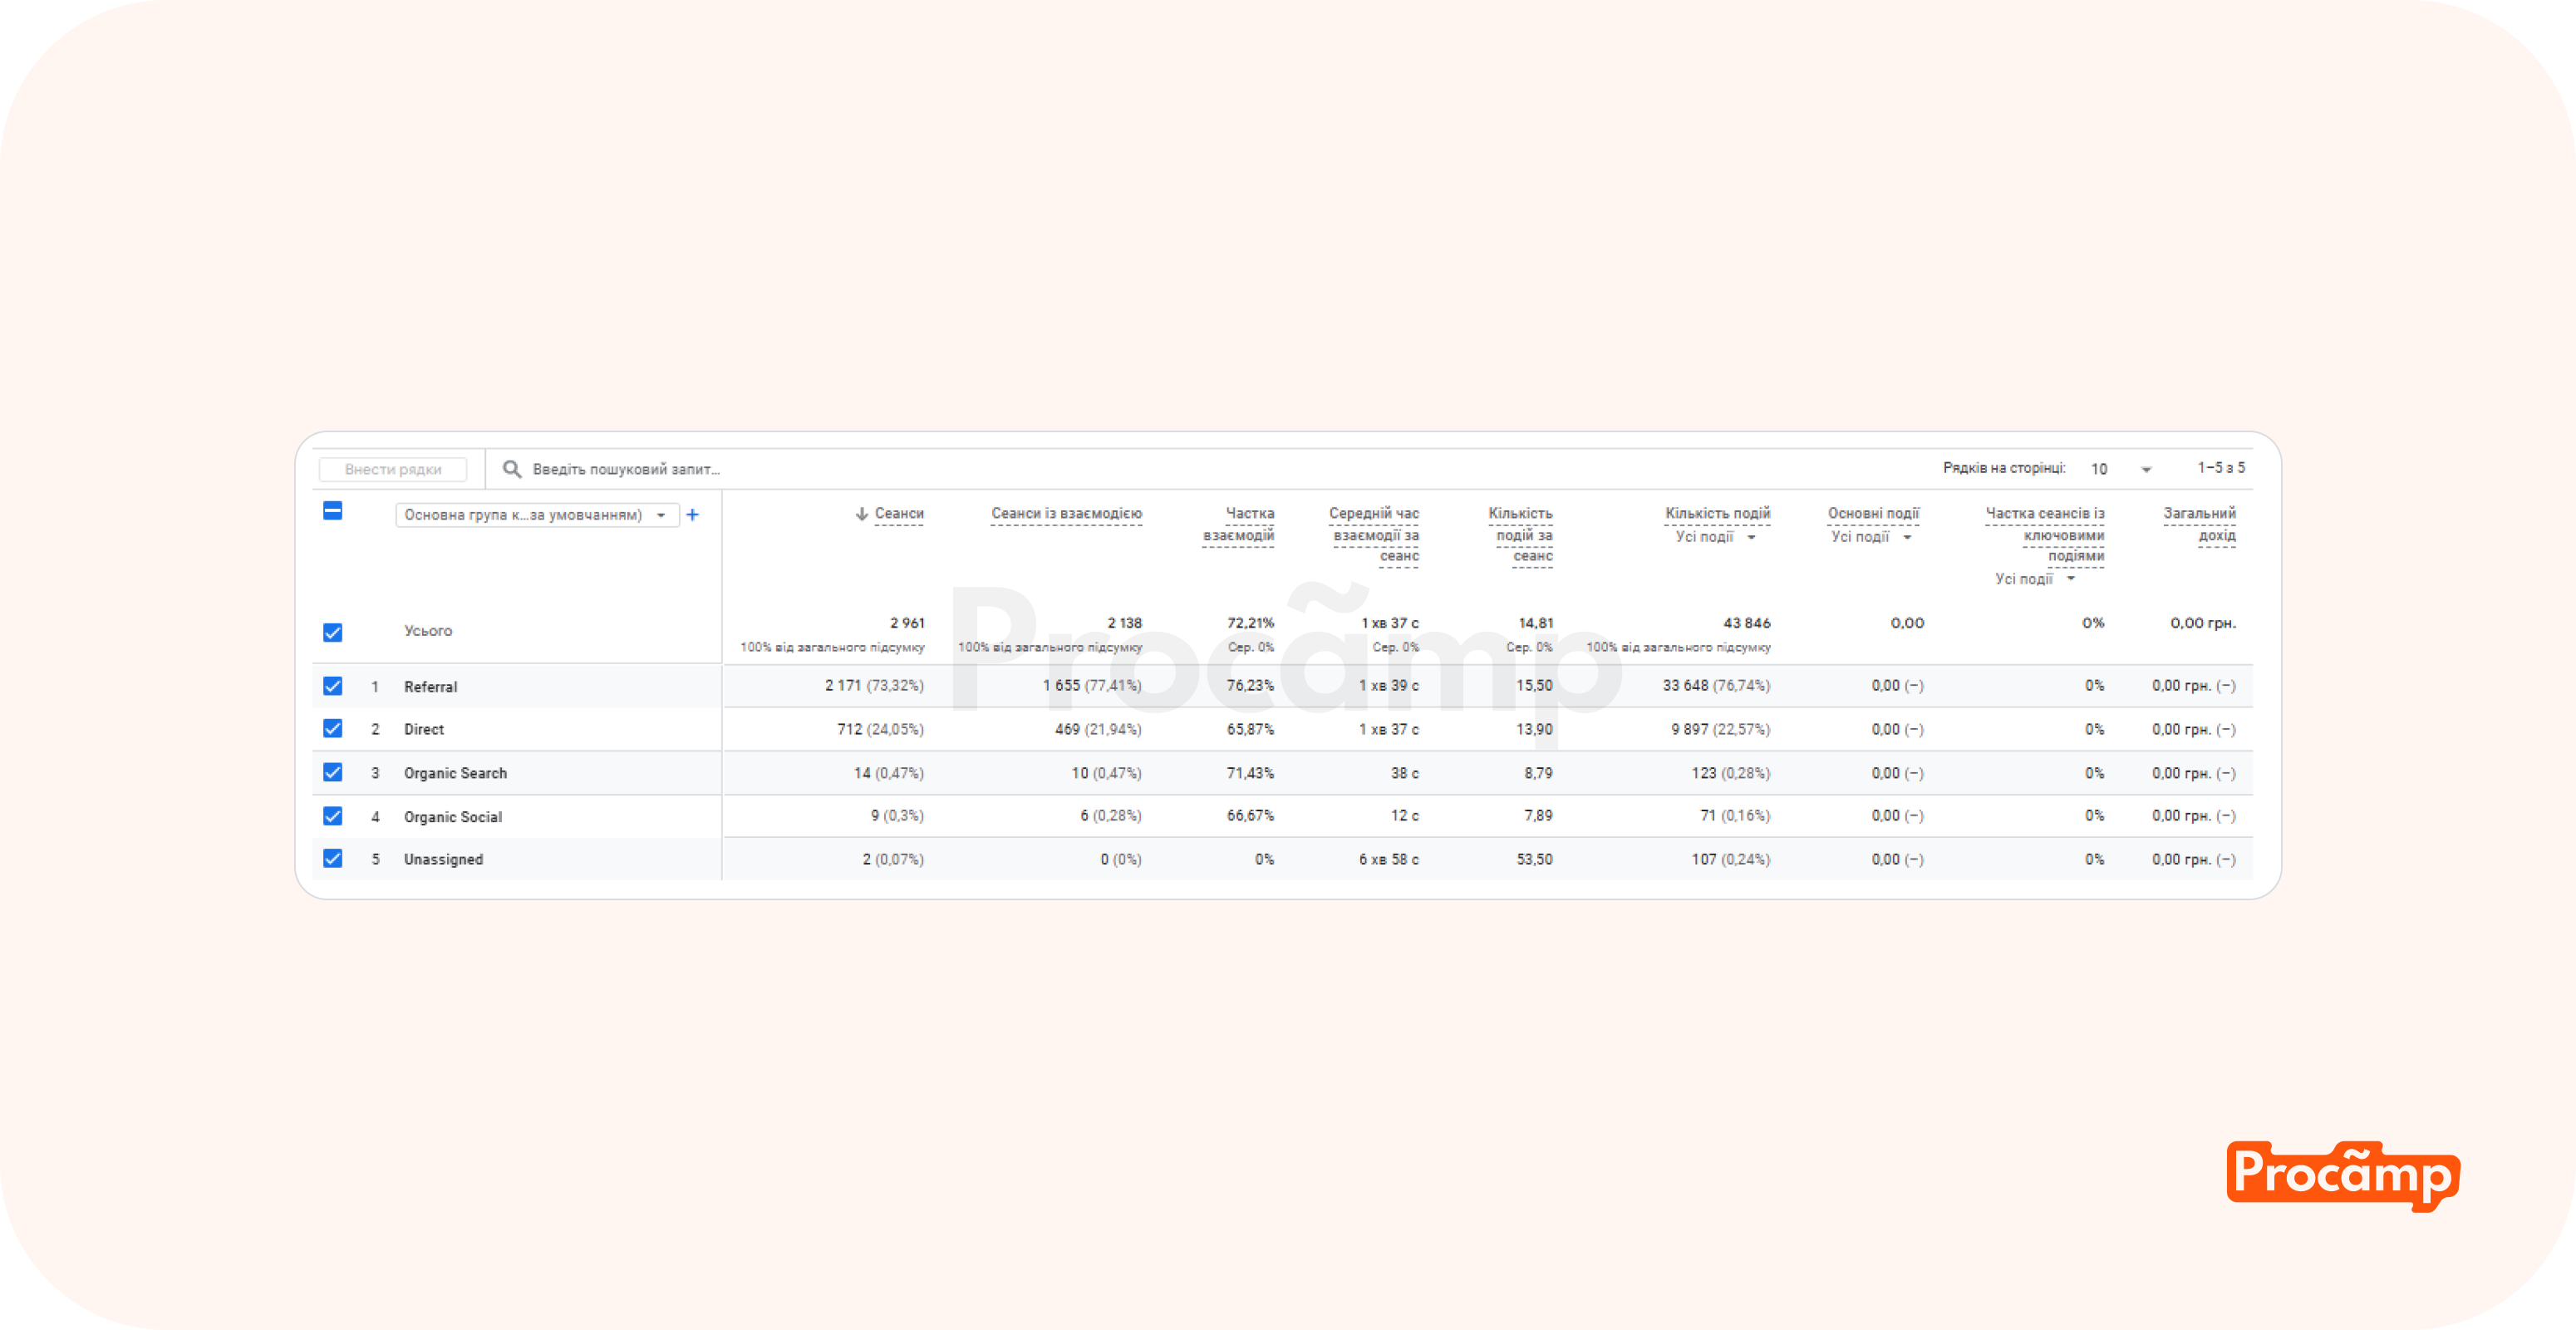Uncheck the Referral row checkbox
Viewport: 2576px width, 1330px height.
(x=333, y=686)
